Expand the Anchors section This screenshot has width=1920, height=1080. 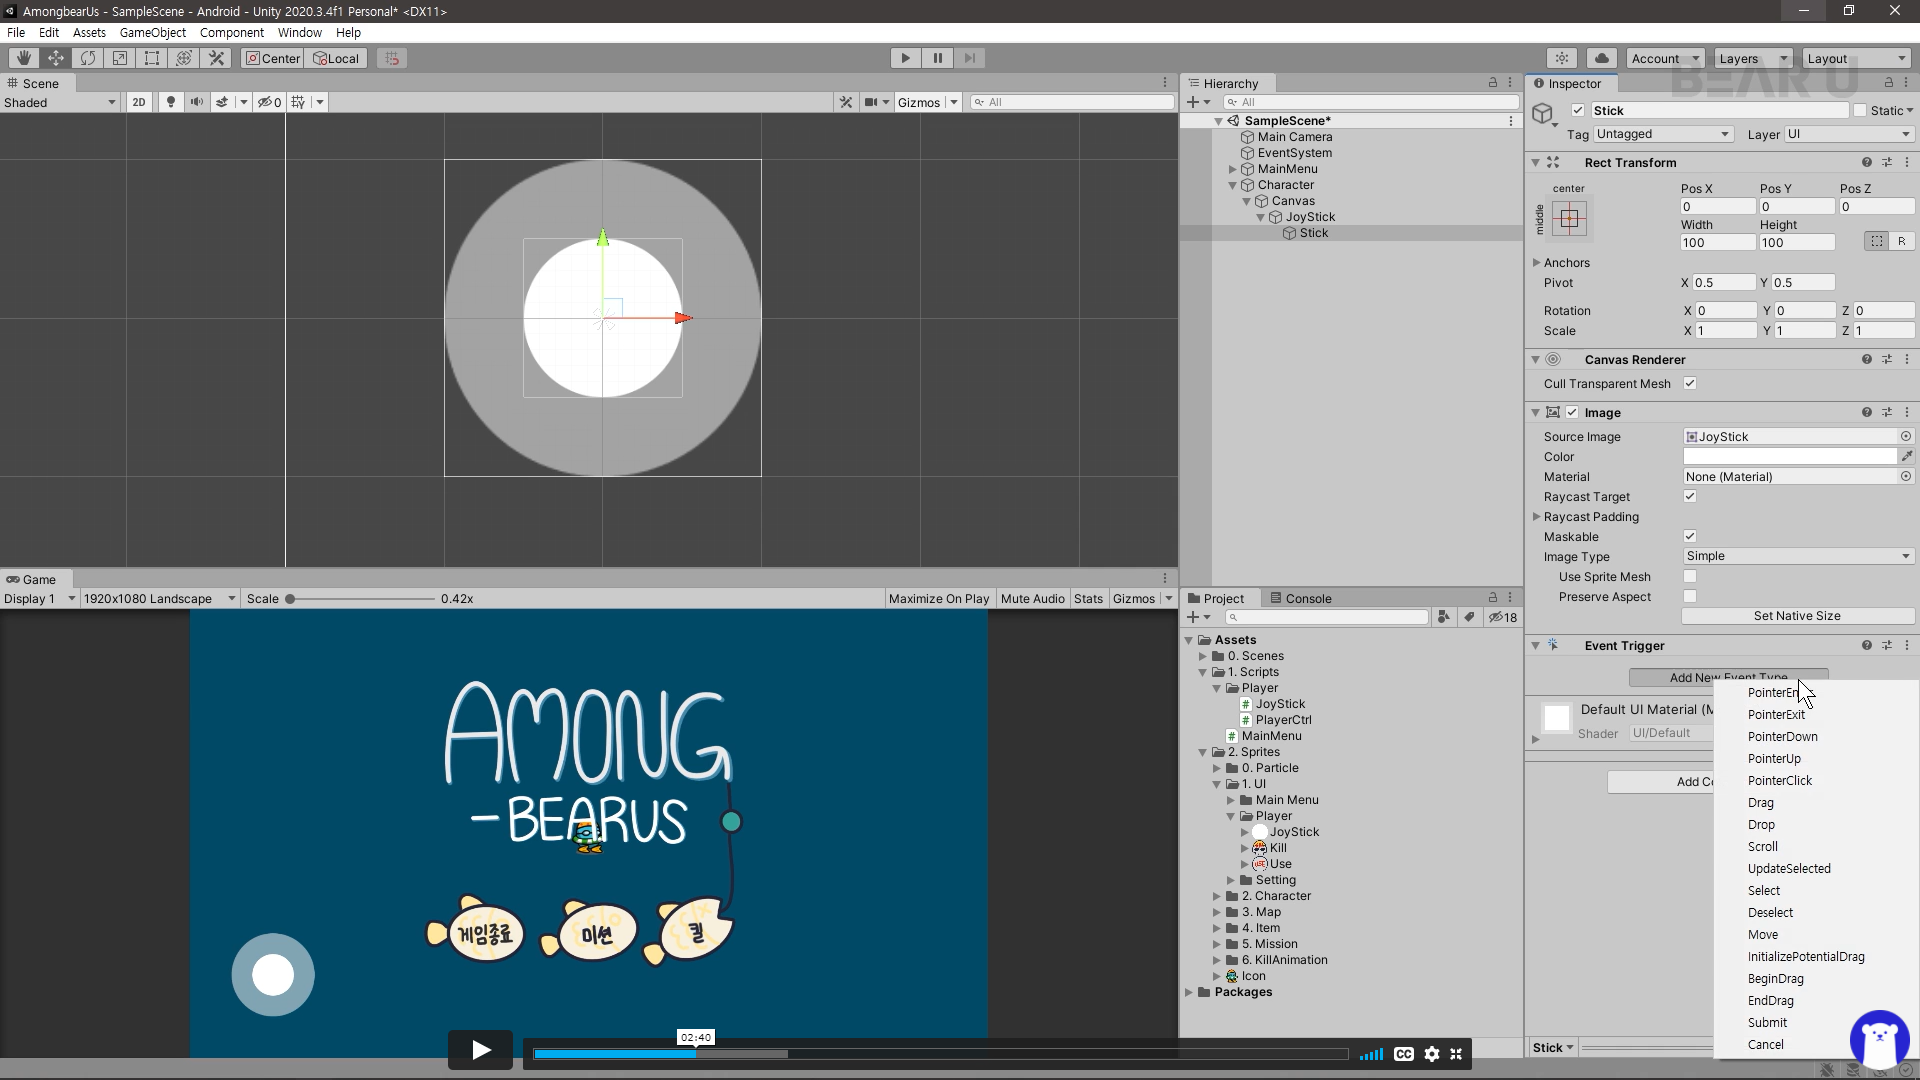[x=1536, y=262]
